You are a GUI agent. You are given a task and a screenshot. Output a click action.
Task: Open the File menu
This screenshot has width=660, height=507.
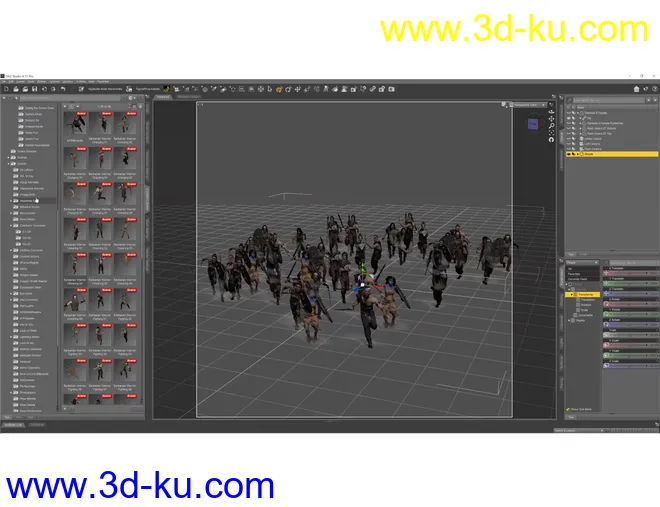click(5, 80)
